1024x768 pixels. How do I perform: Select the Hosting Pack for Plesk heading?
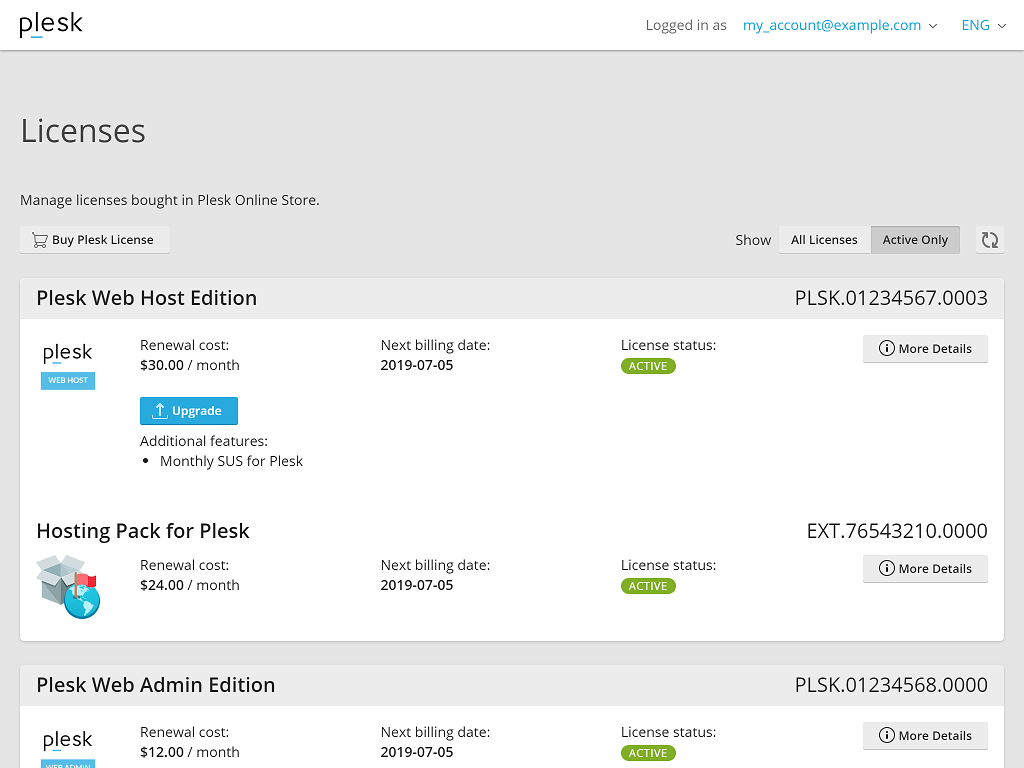coord(143,531)
